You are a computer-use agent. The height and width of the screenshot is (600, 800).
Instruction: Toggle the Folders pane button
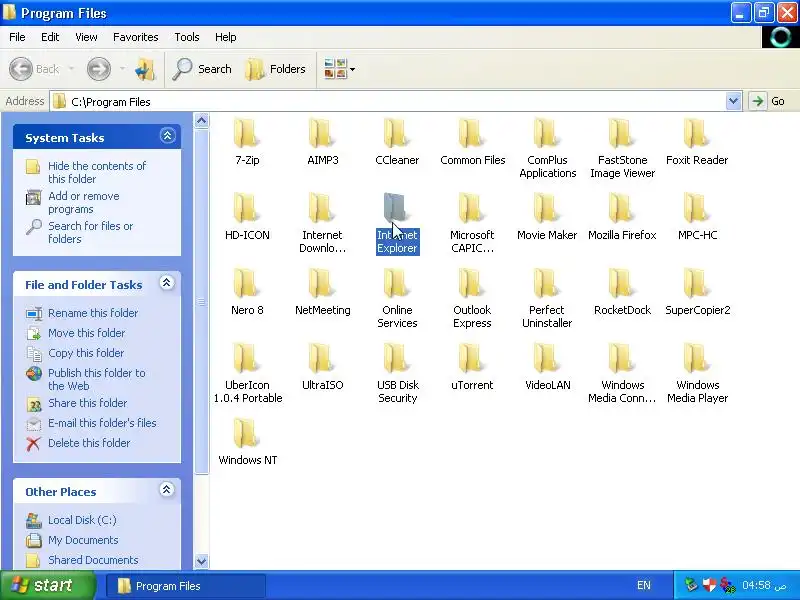click(x=276, y=69)
